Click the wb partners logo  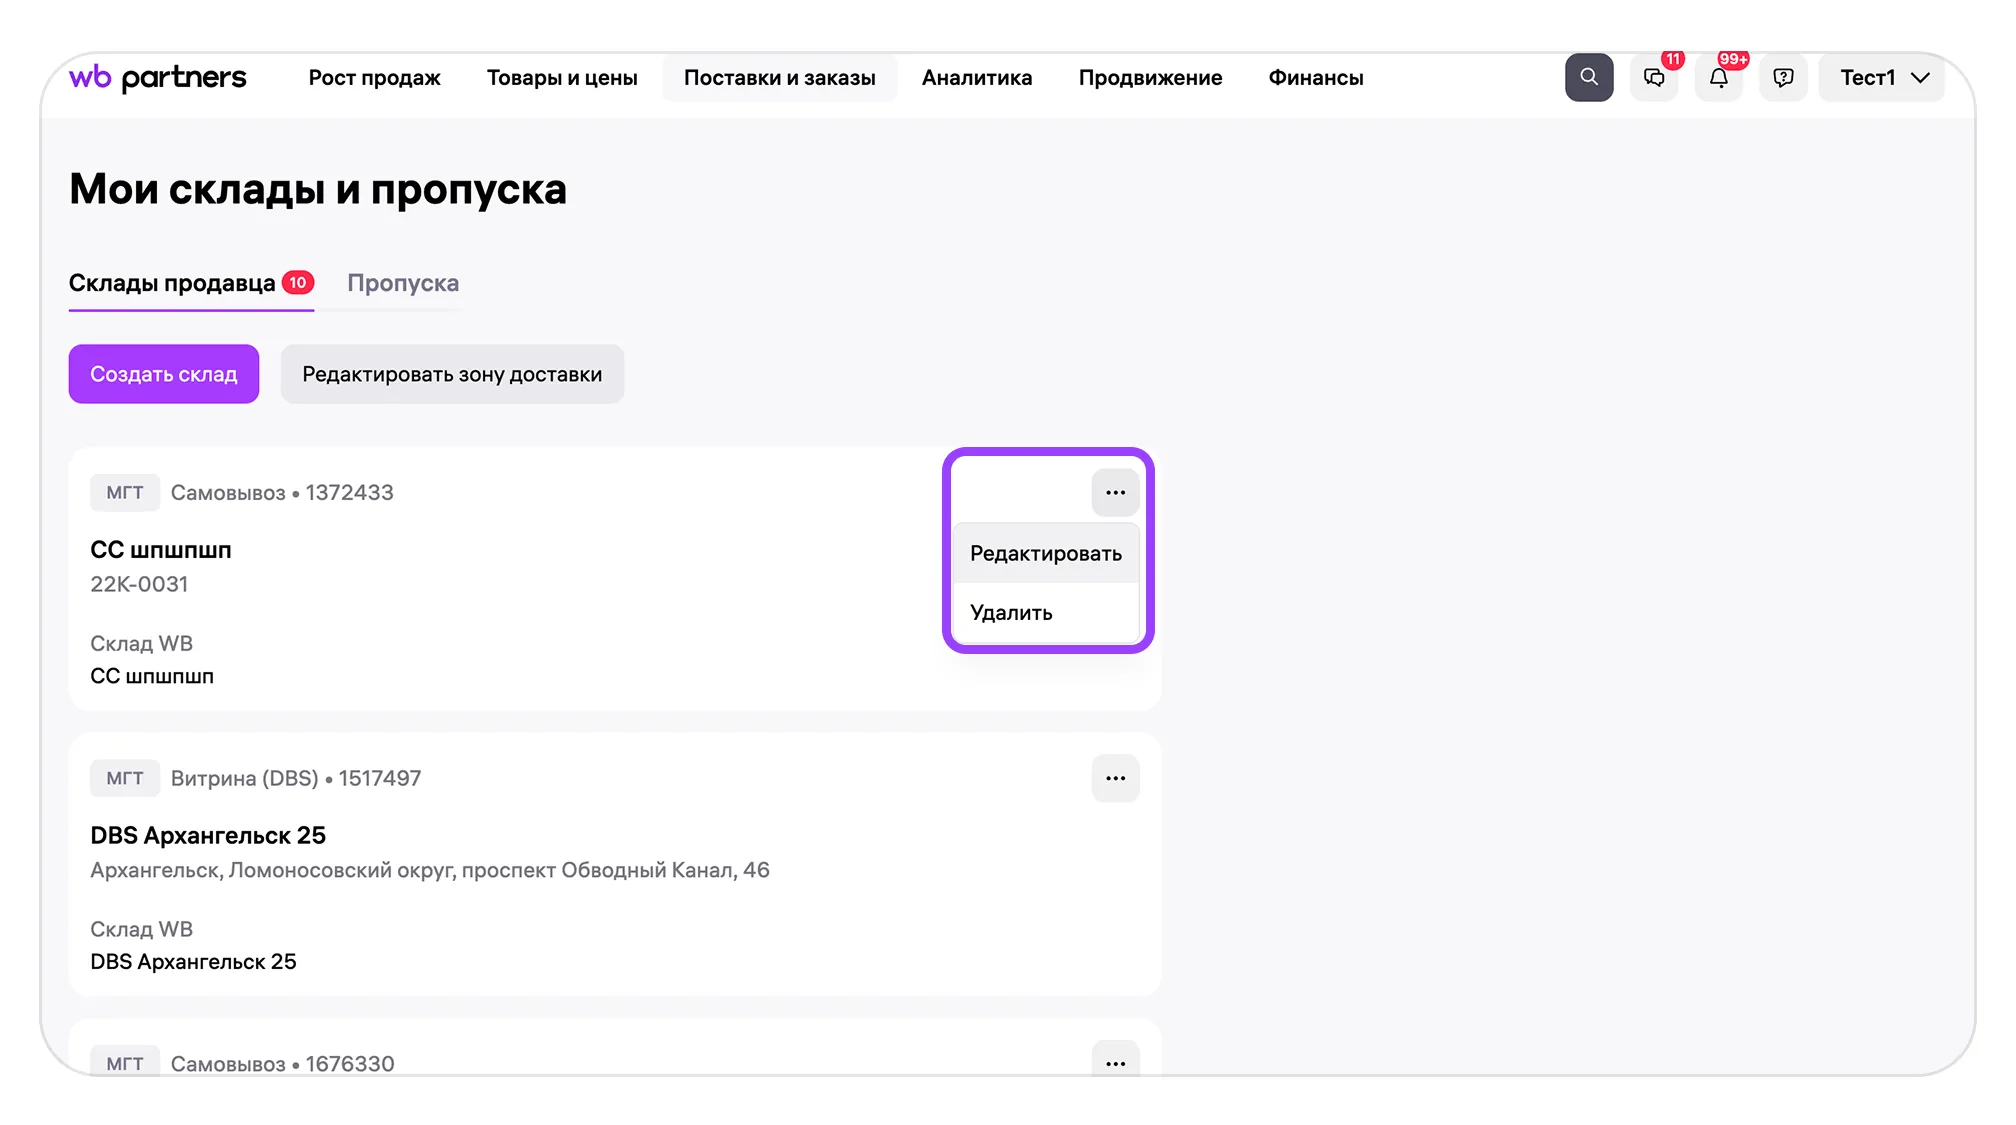point(157,78)
